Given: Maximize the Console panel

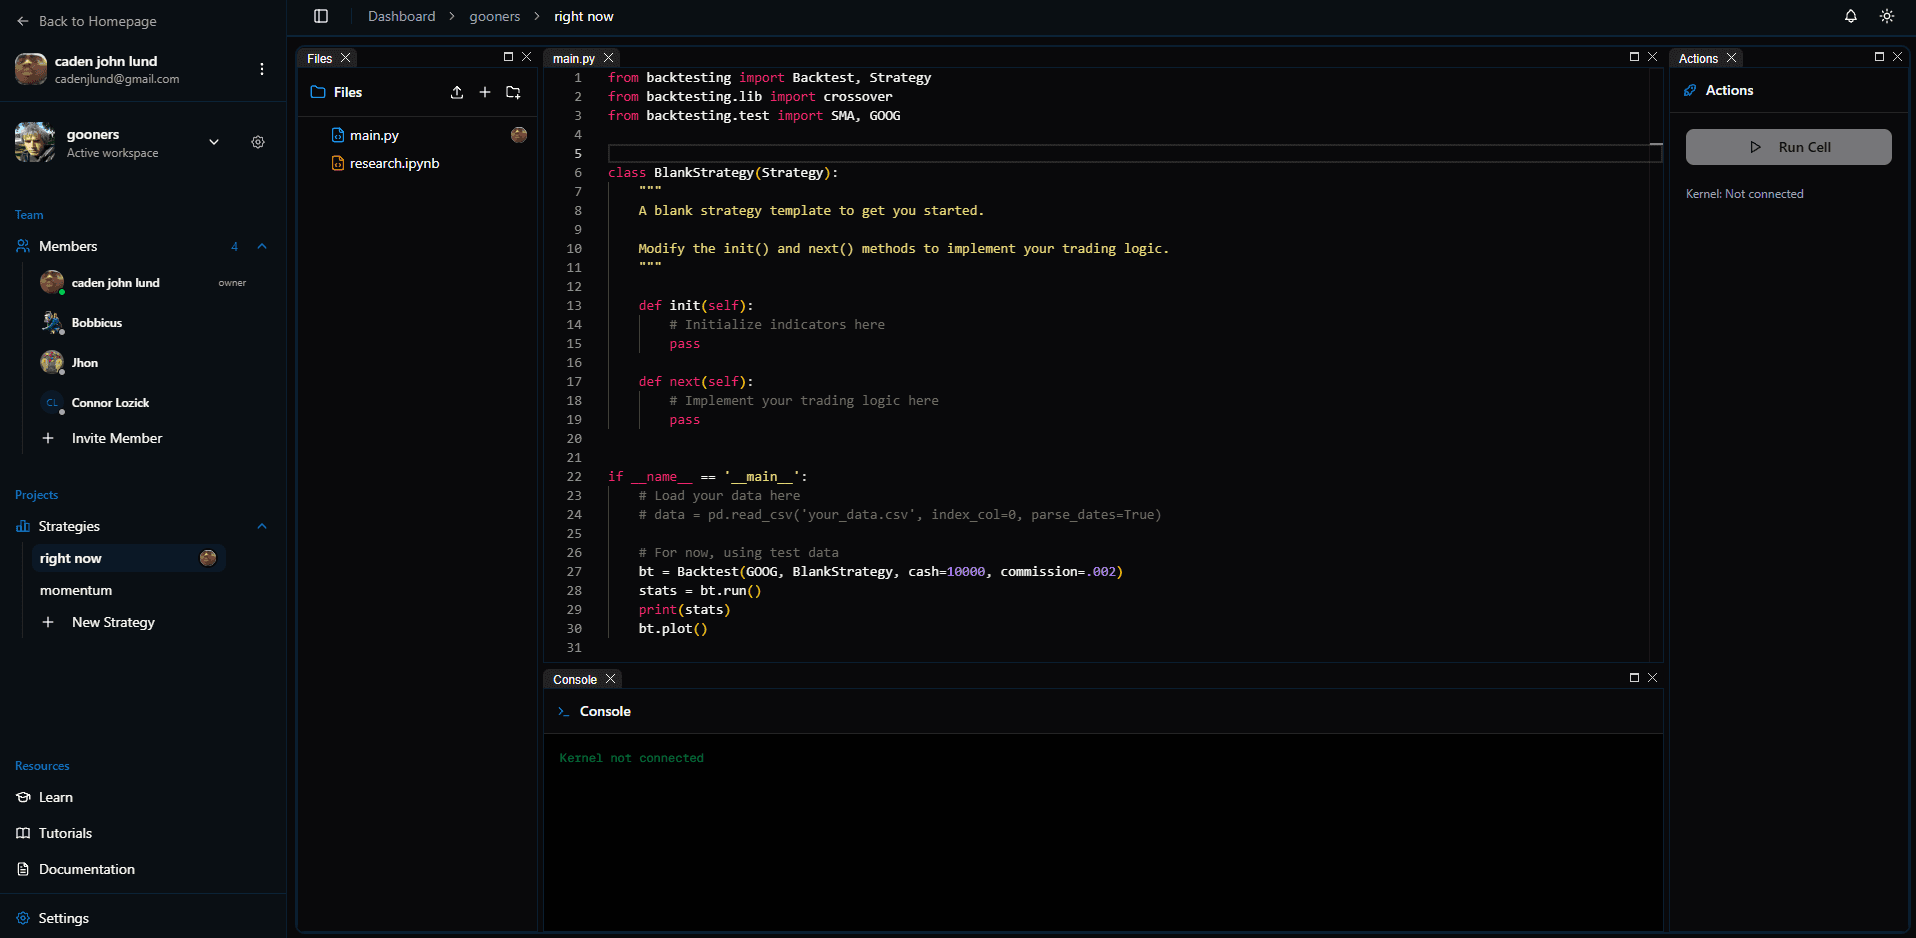Looking at the screenshot, I should click(1634, 678).
